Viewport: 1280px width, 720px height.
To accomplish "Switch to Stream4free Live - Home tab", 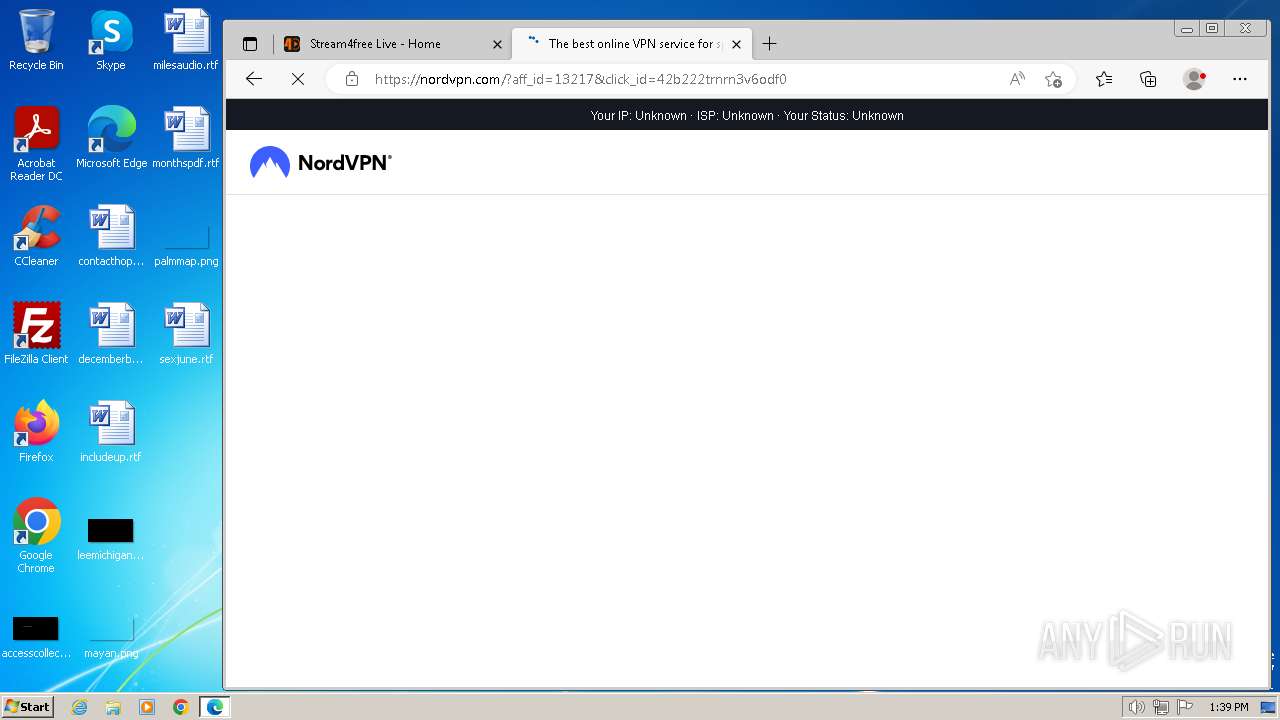I will [x=393, y=44].
